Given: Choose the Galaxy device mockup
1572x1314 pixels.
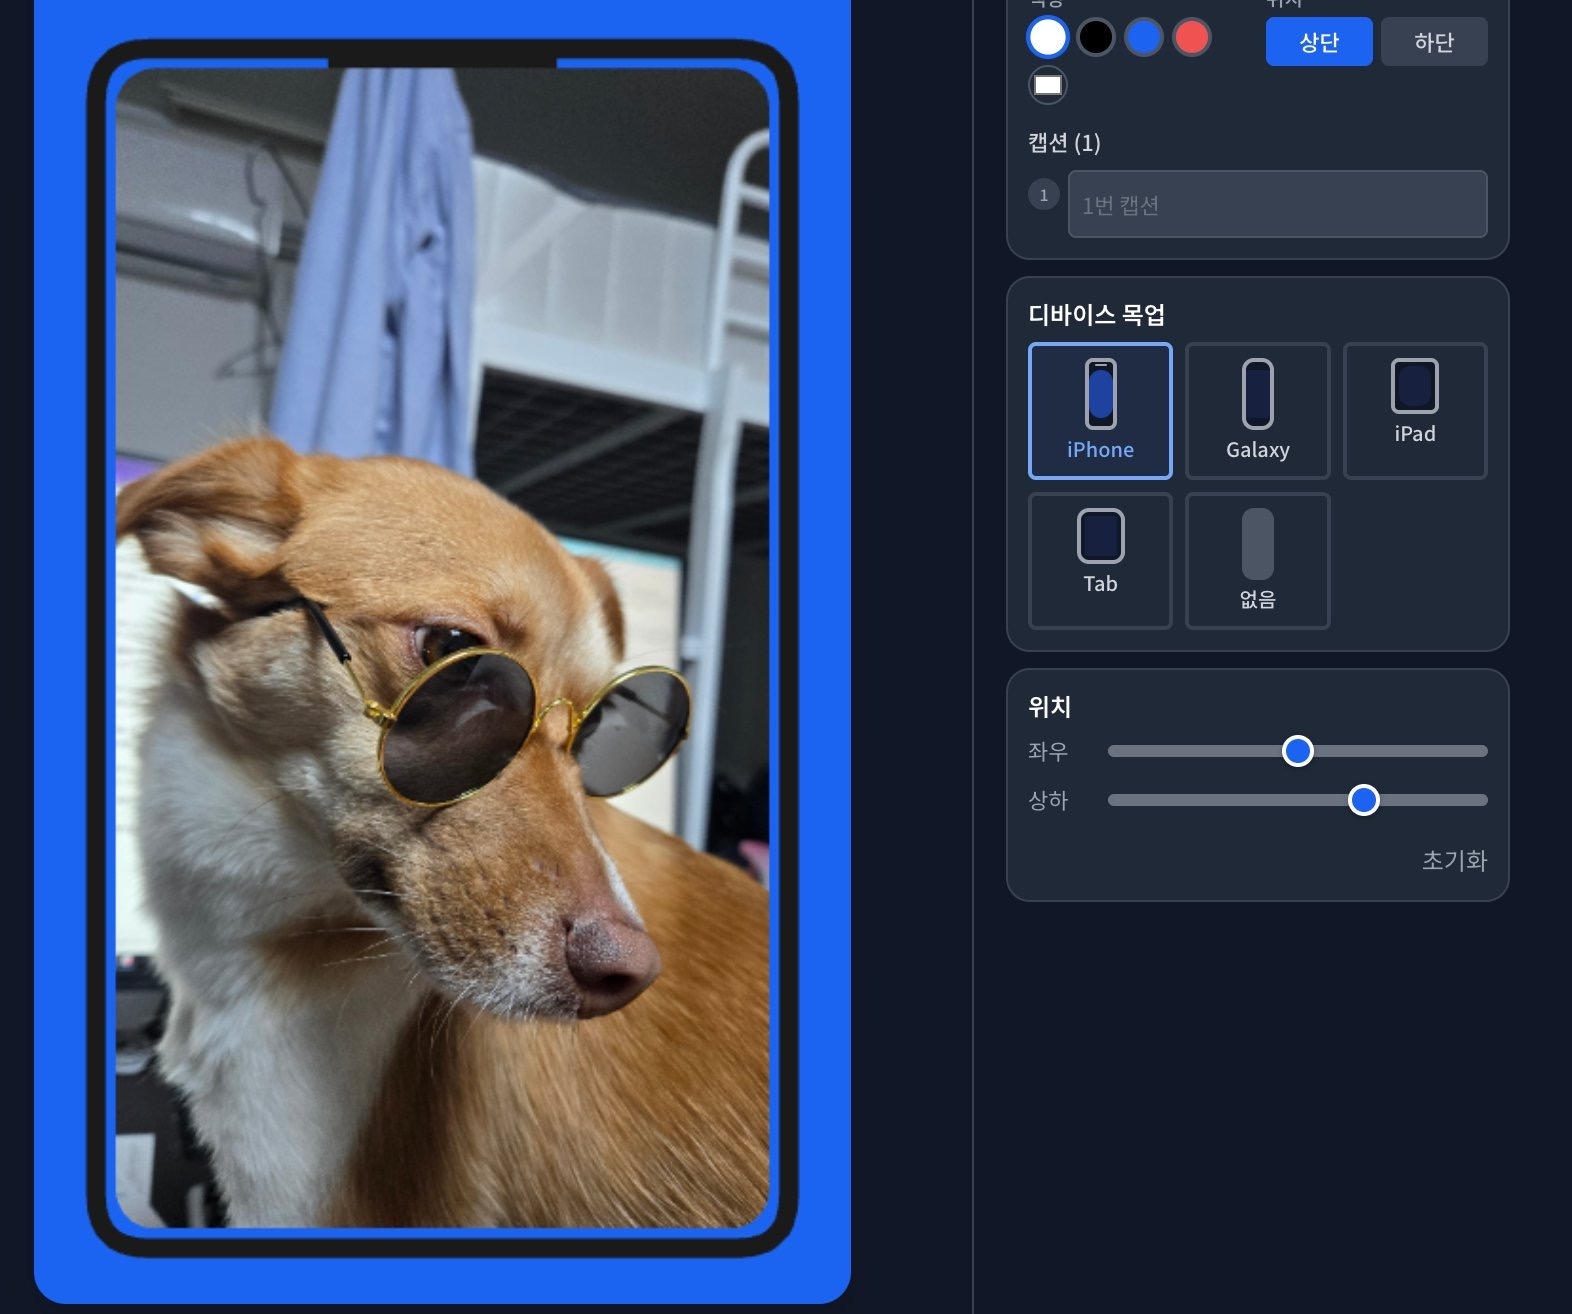Looking at the screenshot, I should point(1257,411).
